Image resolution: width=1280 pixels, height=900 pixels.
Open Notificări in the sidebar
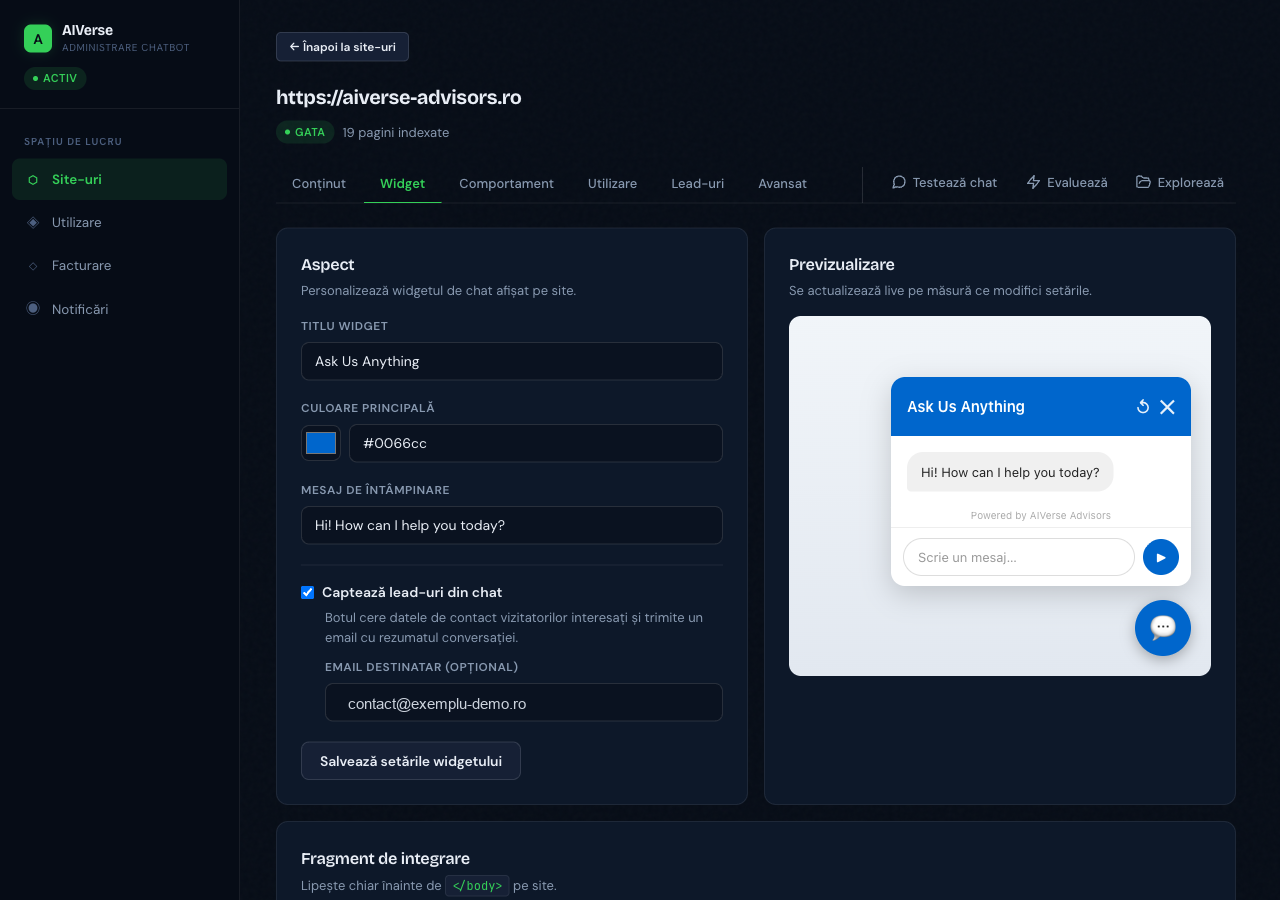(x=119, y=309)
